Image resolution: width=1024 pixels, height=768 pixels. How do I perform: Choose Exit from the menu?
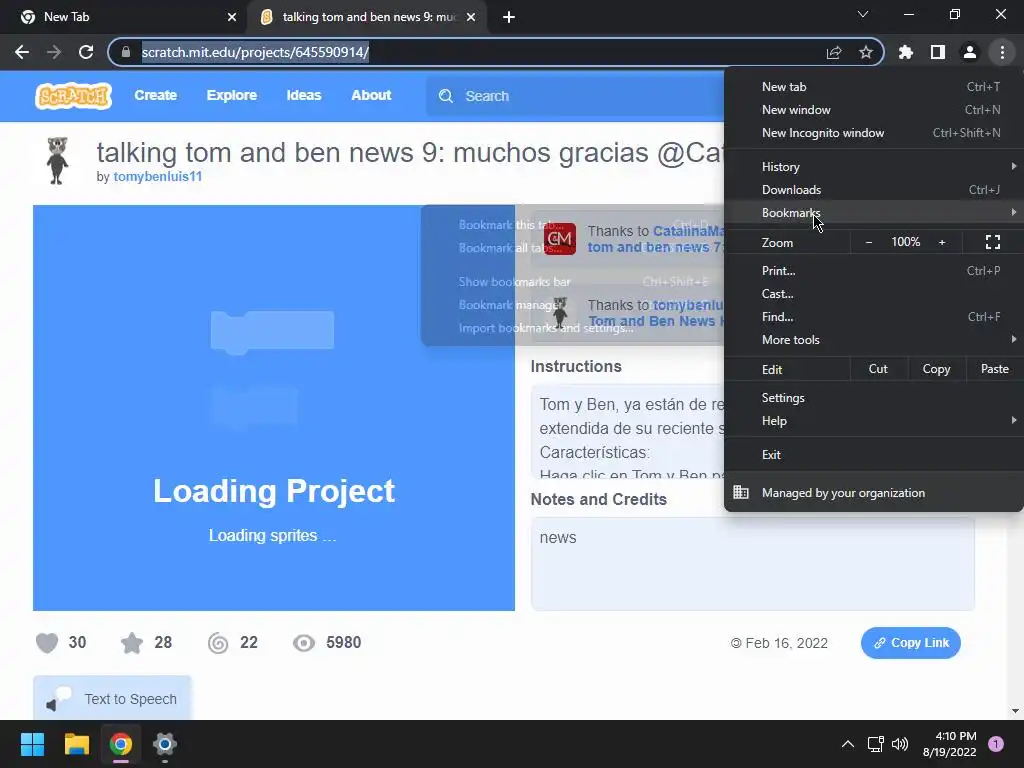click(874, 455)
